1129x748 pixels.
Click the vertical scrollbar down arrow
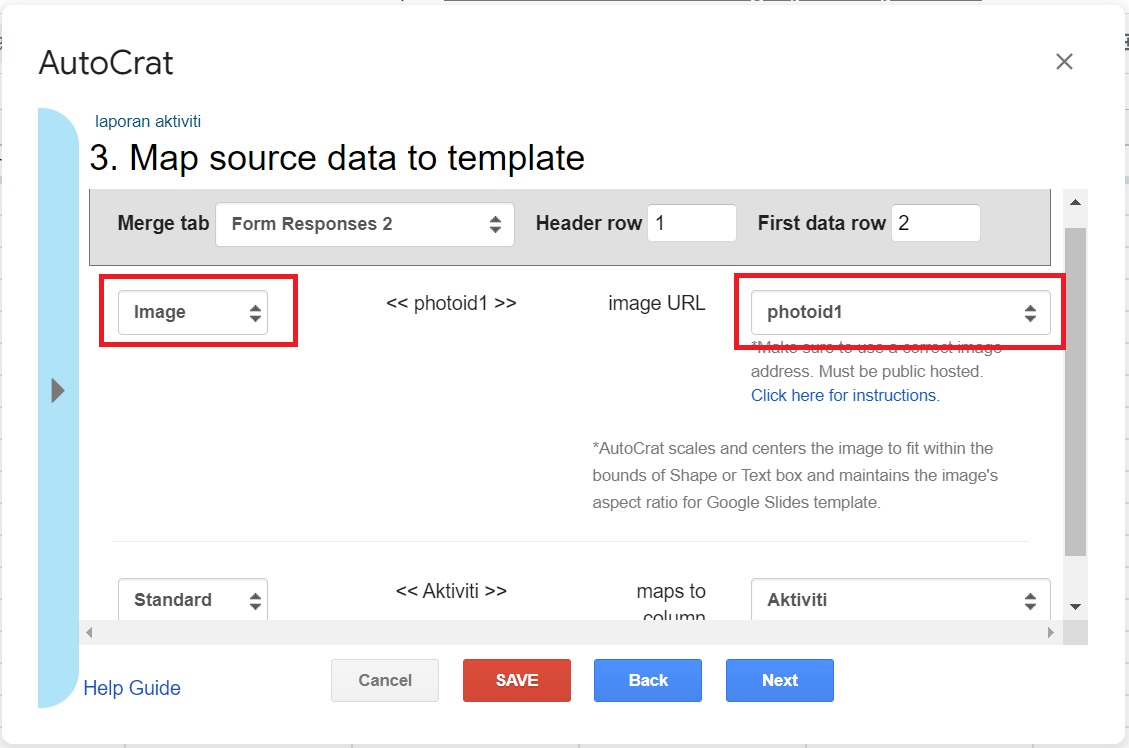tap(1075, 607)
